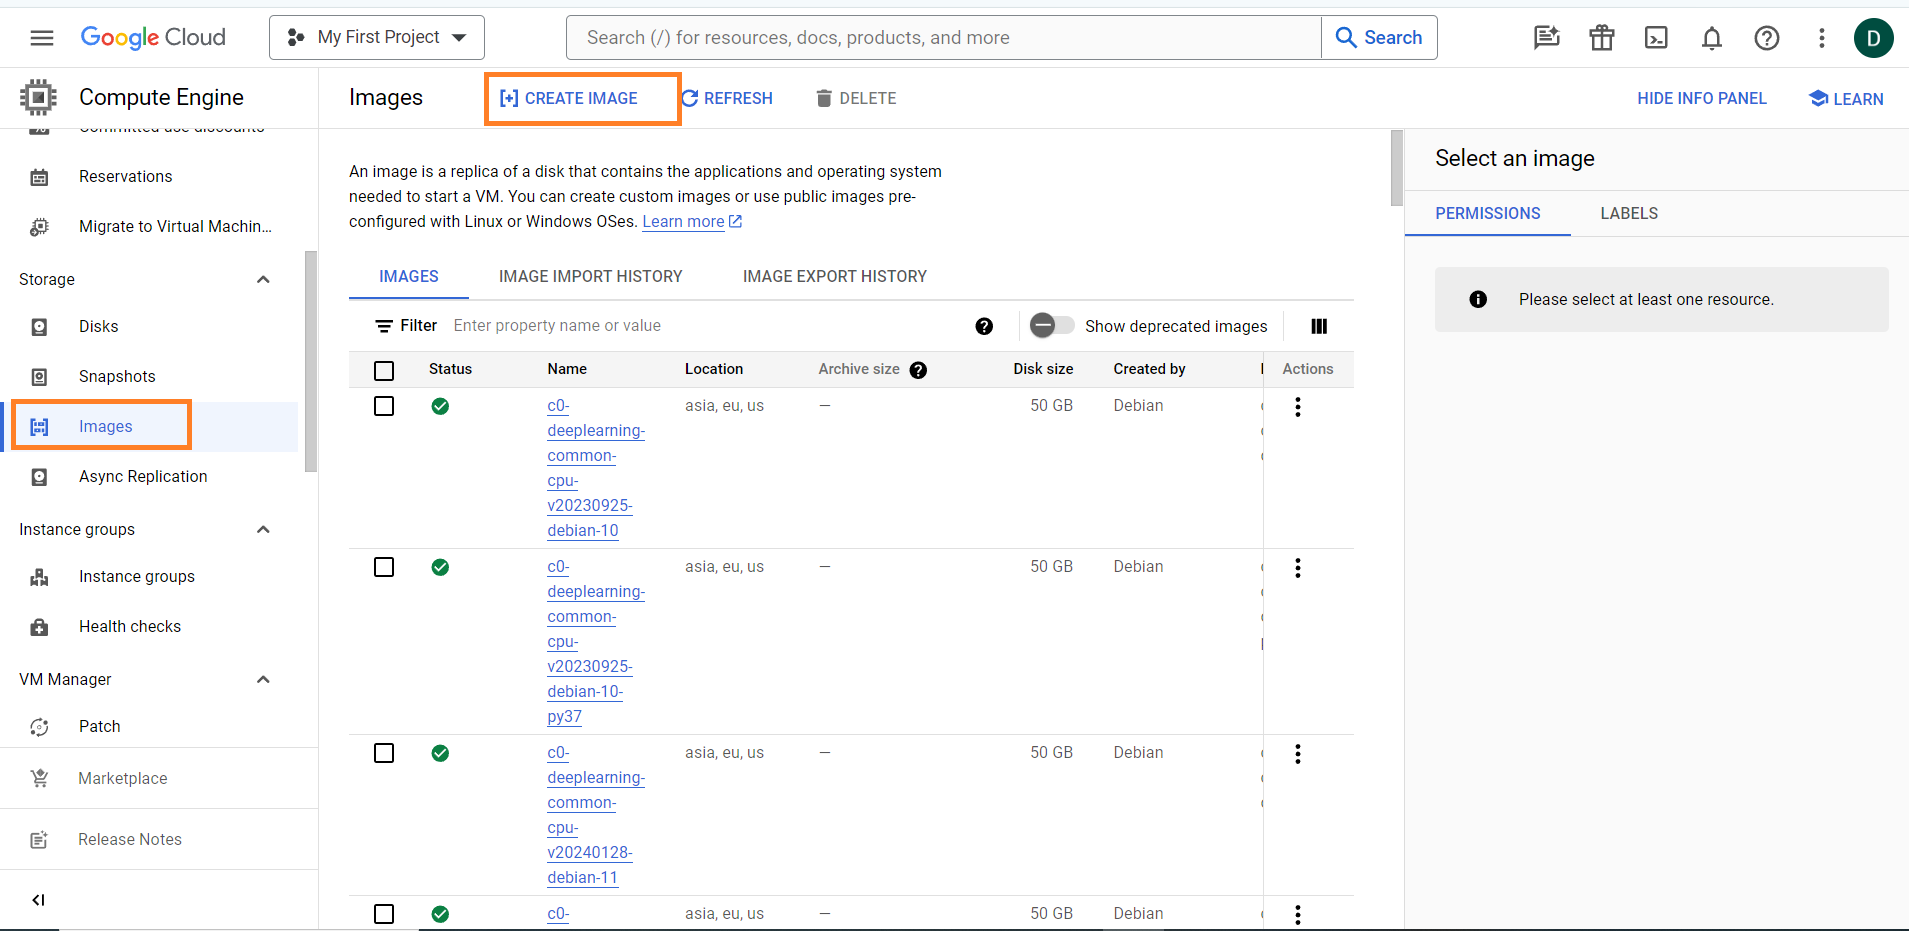Click Hide Info Panel button
Screen dimensions: 1909x931
tap(1702, 98)
